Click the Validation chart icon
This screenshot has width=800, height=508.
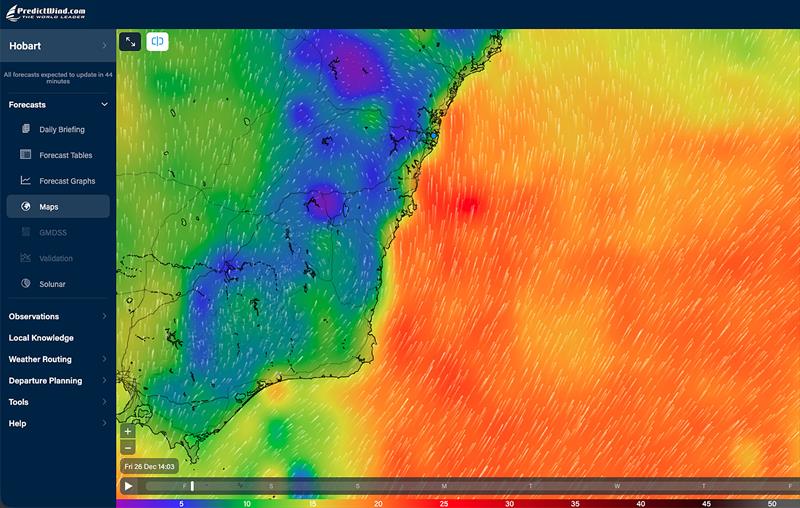26,258
